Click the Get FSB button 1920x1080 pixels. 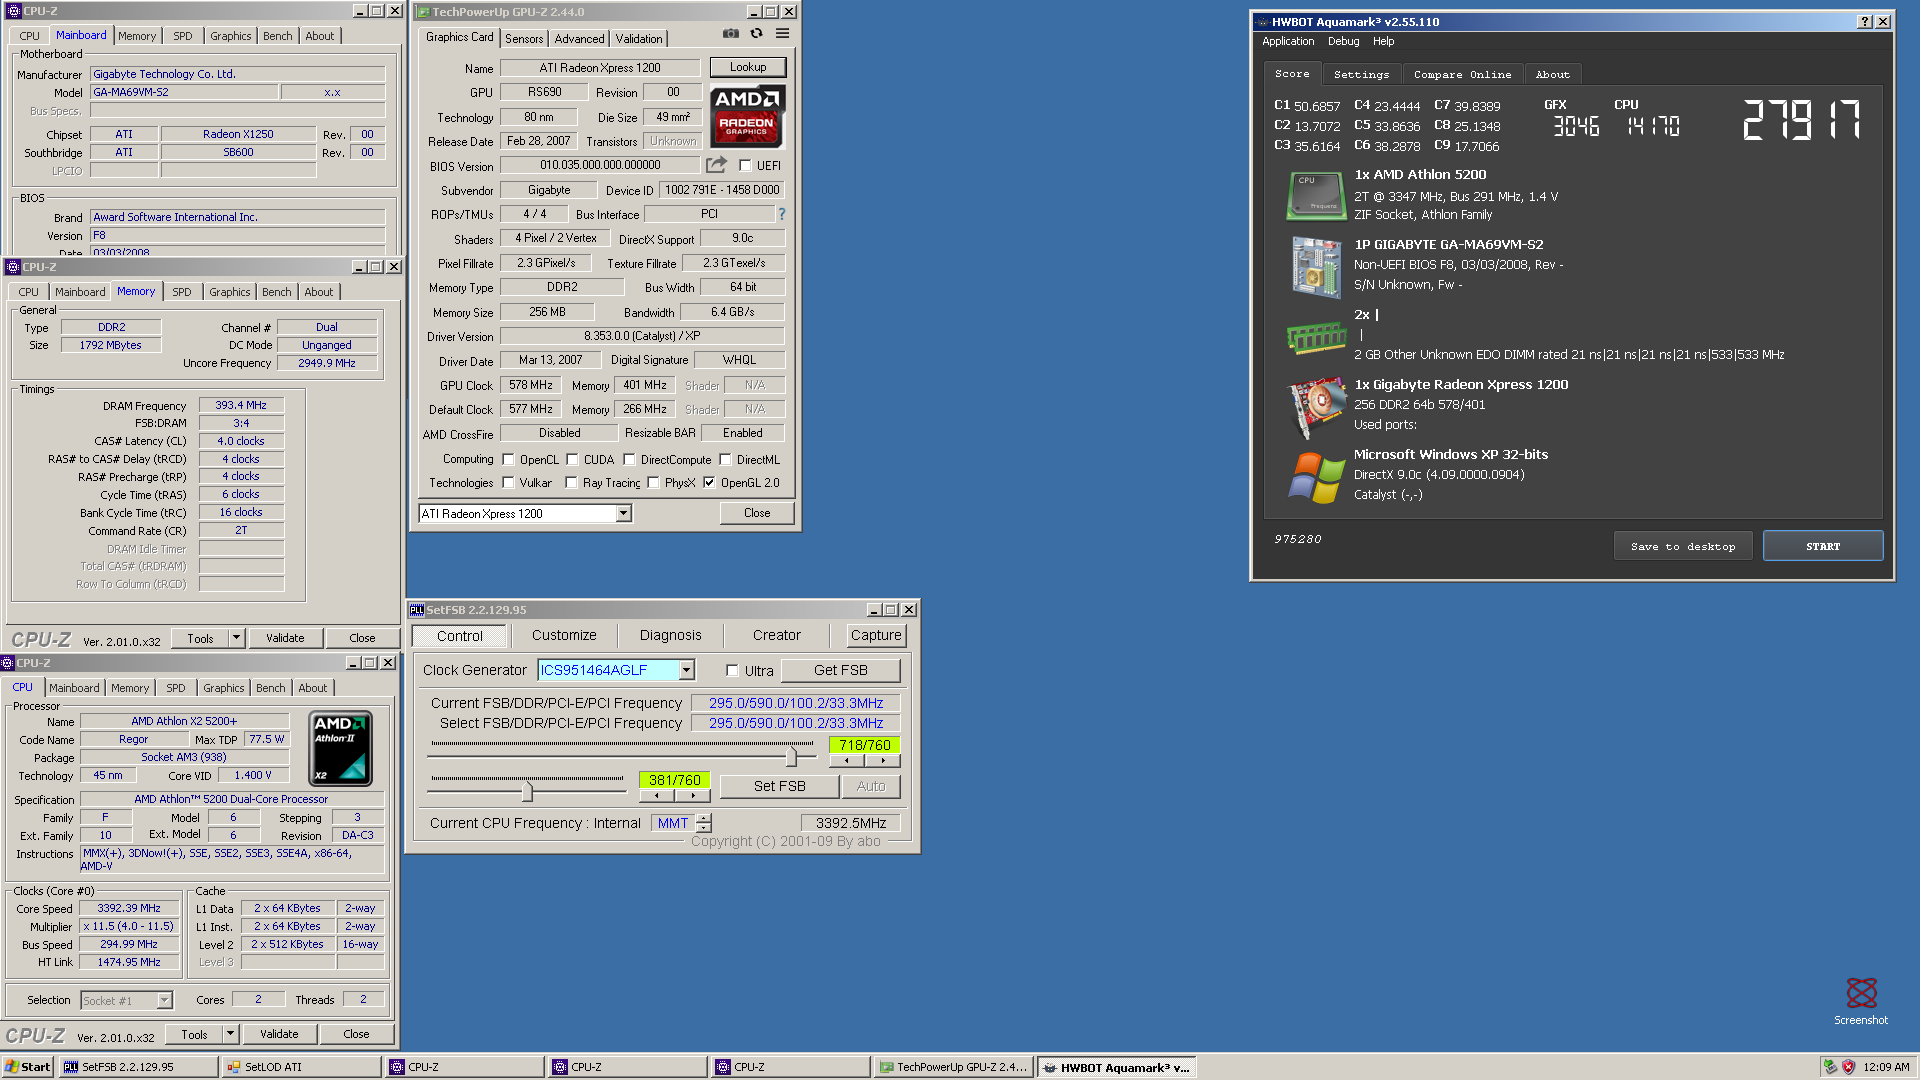click(x=840, y=671)
